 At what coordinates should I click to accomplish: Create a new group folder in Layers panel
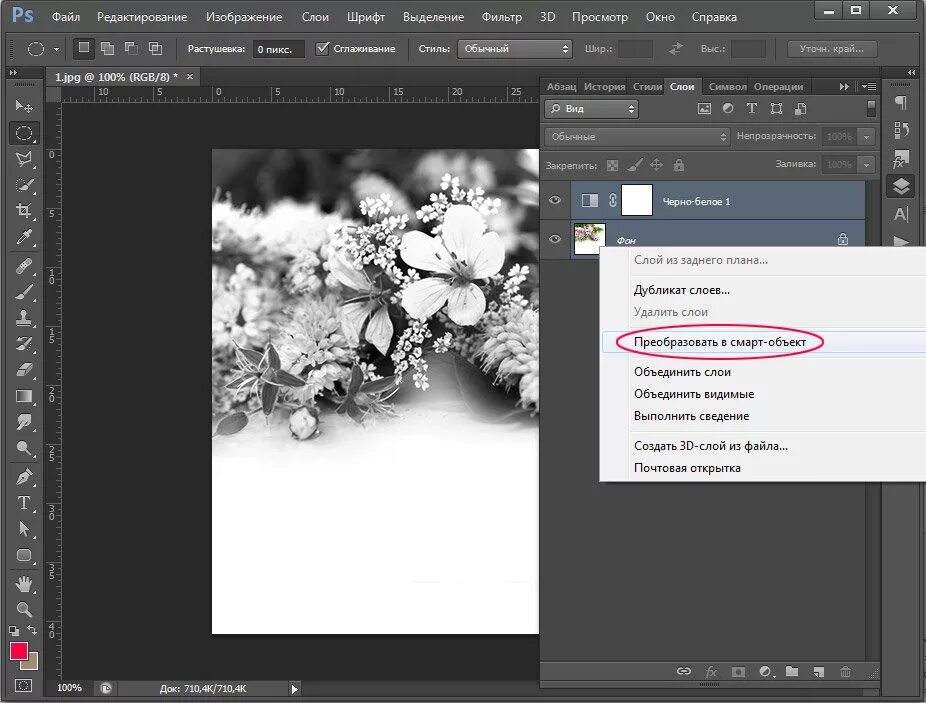(x=792, y=672)
